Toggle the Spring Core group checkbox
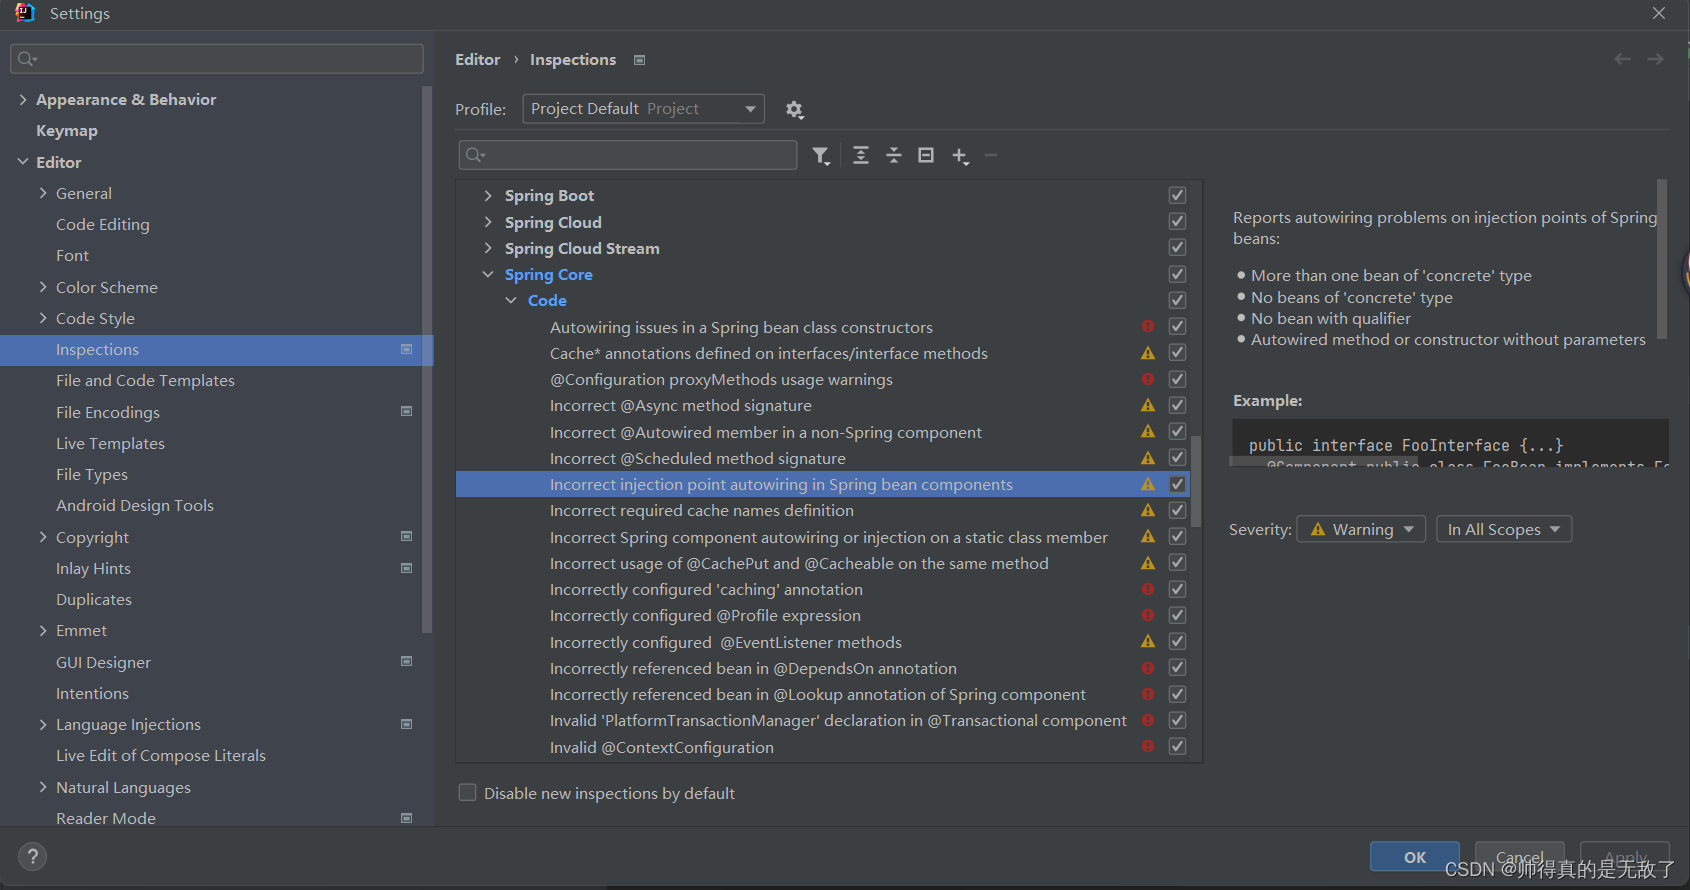 pyautogui.click(x=1177, y=274)
